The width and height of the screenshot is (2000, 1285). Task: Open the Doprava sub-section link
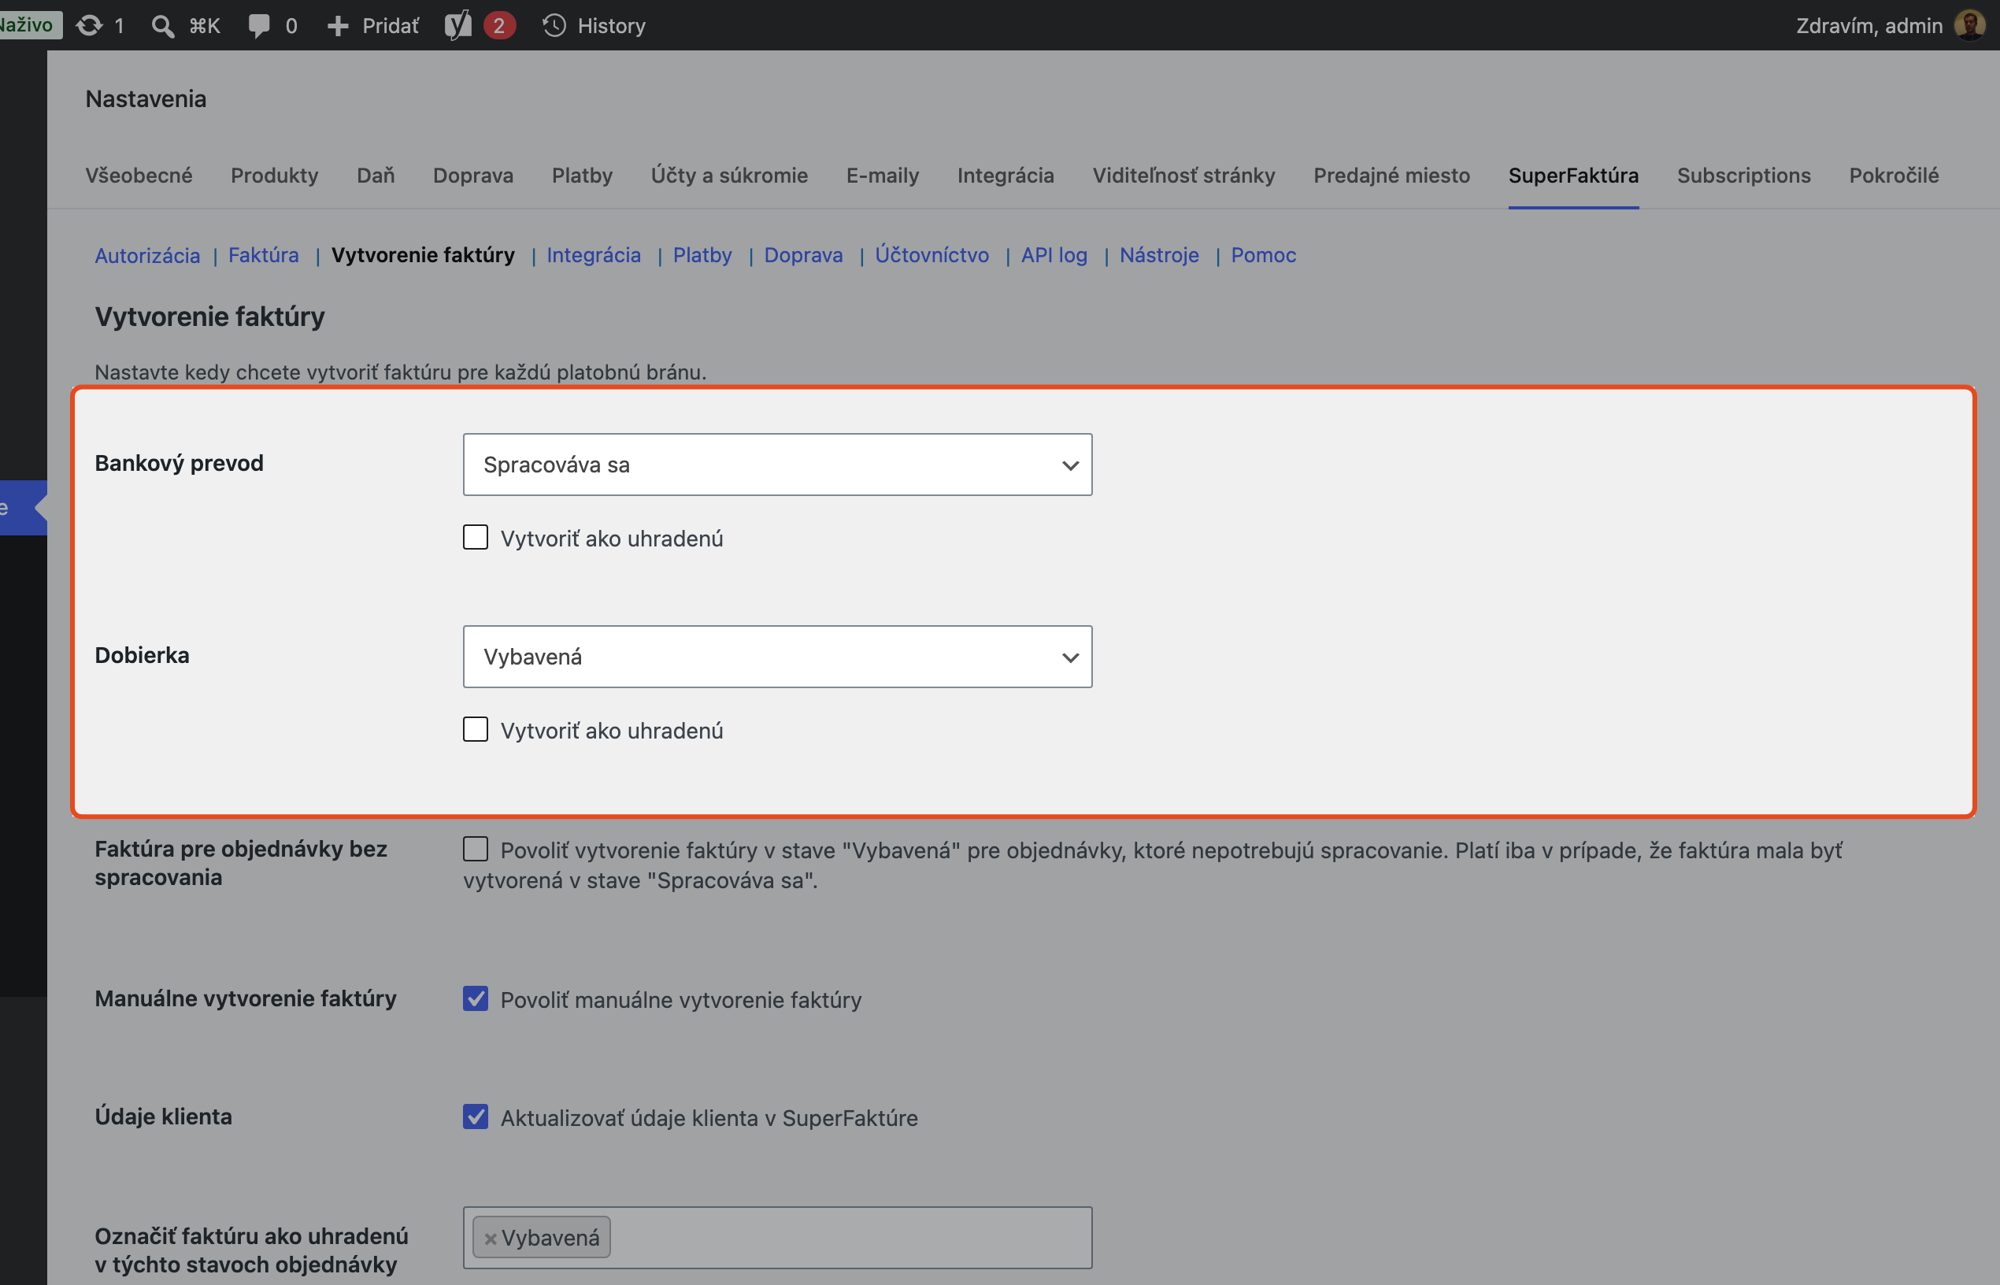(803, 255)
